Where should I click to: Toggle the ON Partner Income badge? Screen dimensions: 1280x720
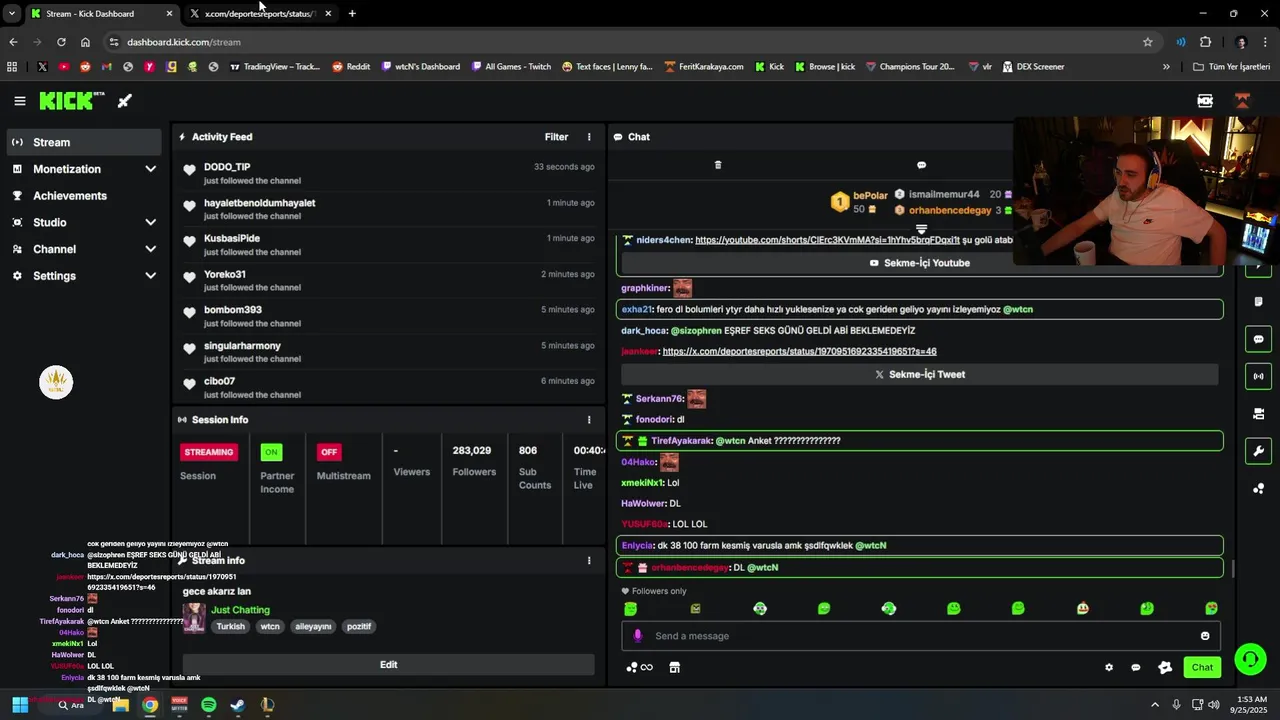click(271, 452)
